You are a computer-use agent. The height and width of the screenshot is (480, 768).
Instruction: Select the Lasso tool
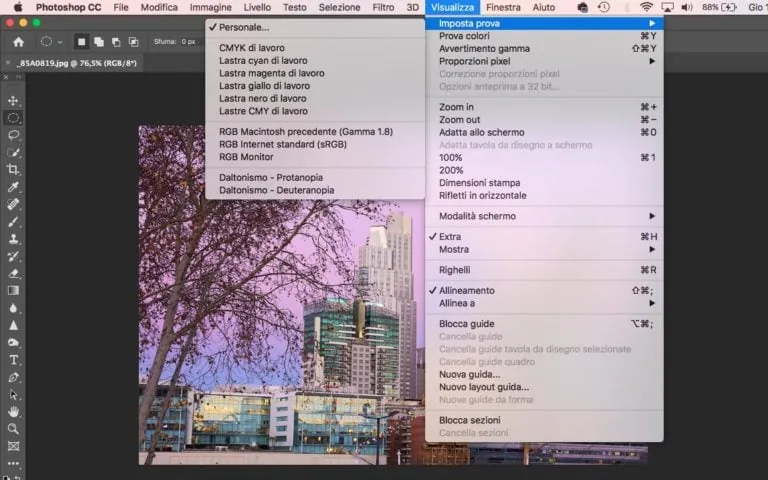14,134
